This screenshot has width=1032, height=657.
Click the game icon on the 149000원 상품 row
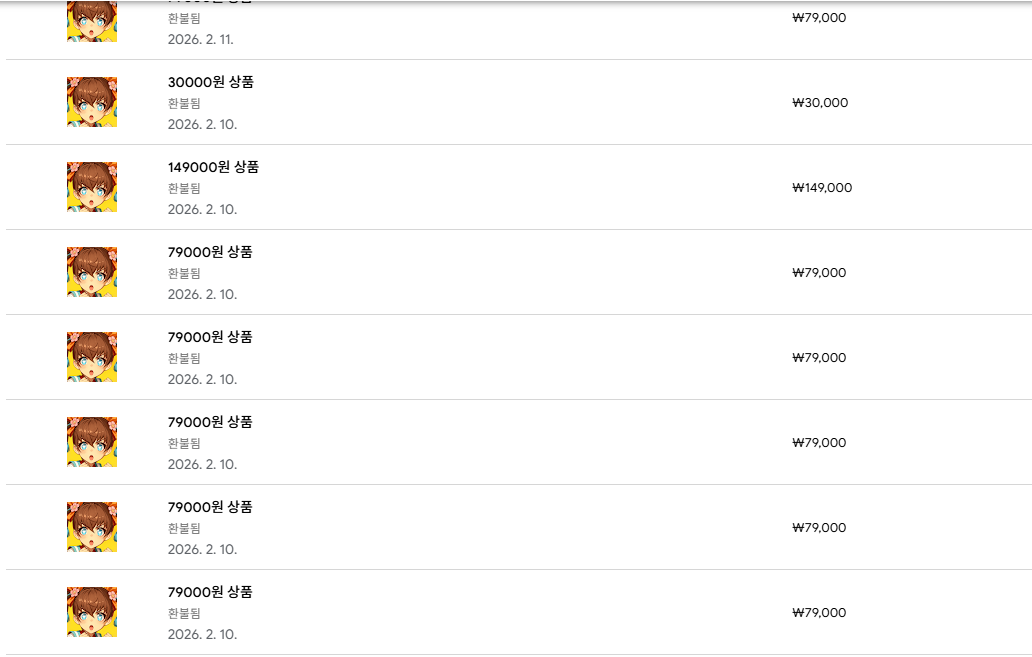tap(92, 187)
